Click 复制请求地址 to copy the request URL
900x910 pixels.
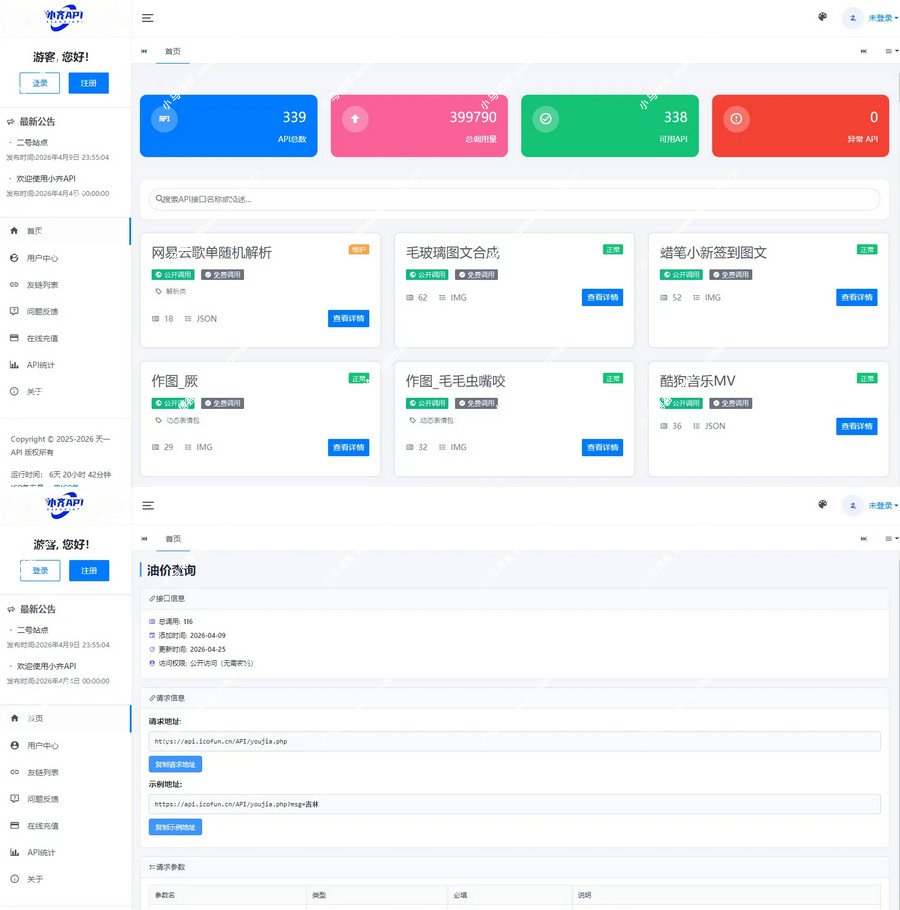click(x=176, y=764)
